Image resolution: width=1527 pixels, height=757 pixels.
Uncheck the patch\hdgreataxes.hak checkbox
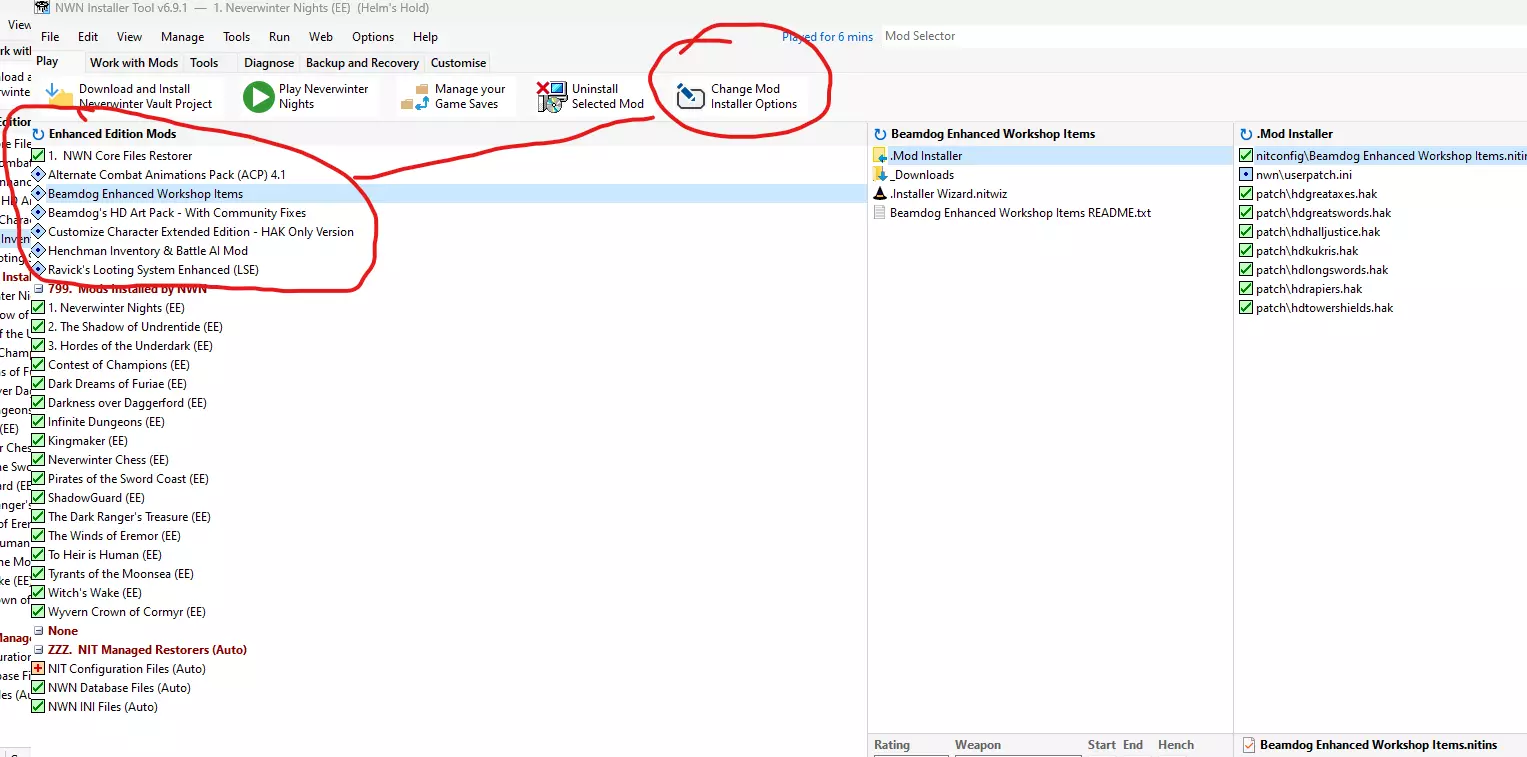(x=1246, y=194)
